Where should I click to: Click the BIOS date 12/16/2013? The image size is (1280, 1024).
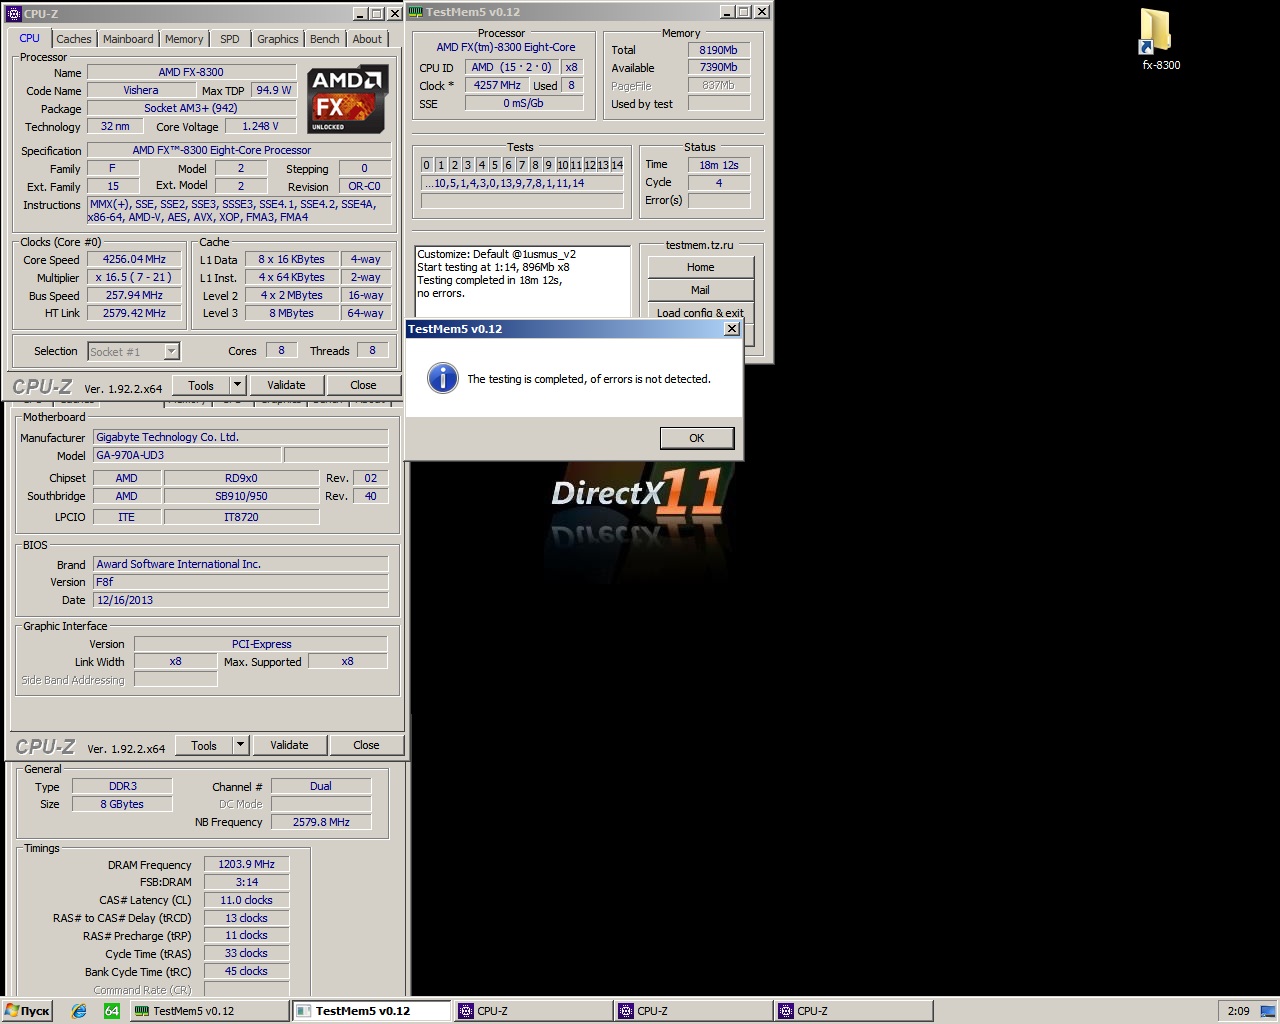[240, 600]
